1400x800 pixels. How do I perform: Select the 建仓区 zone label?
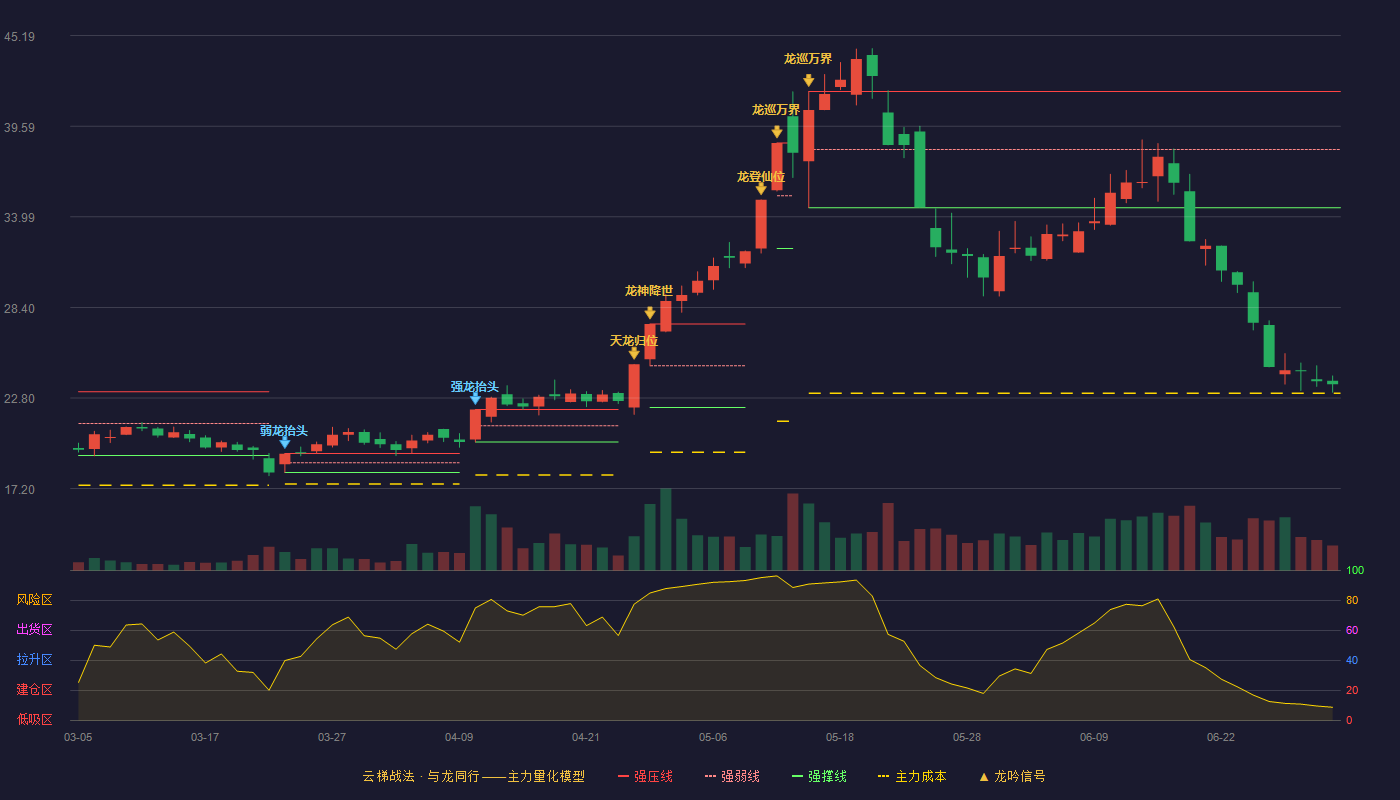coord(34,690)
